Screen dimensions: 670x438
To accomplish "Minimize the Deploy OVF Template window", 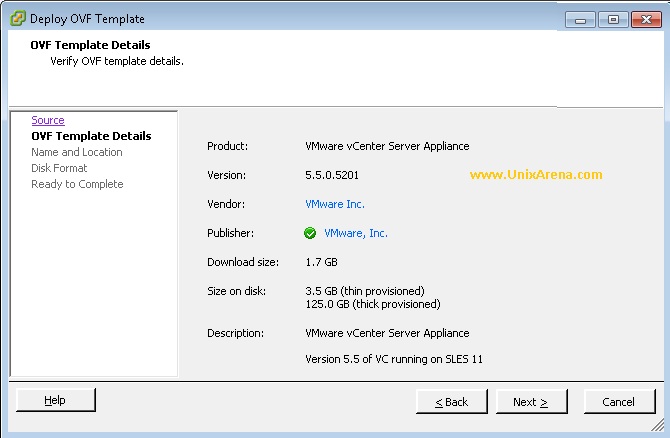I will point(580,20).
